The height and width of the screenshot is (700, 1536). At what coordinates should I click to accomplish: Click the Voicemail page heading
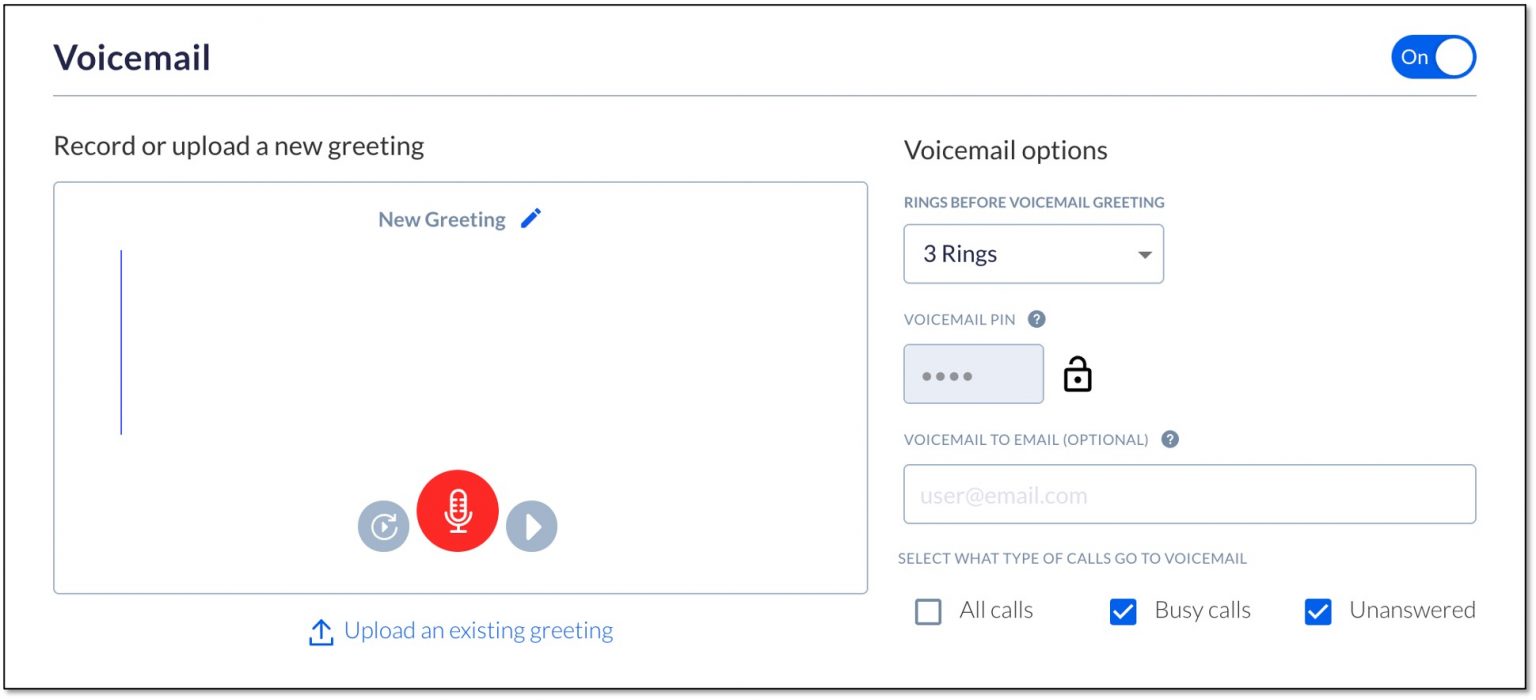[x=131, y=57]
